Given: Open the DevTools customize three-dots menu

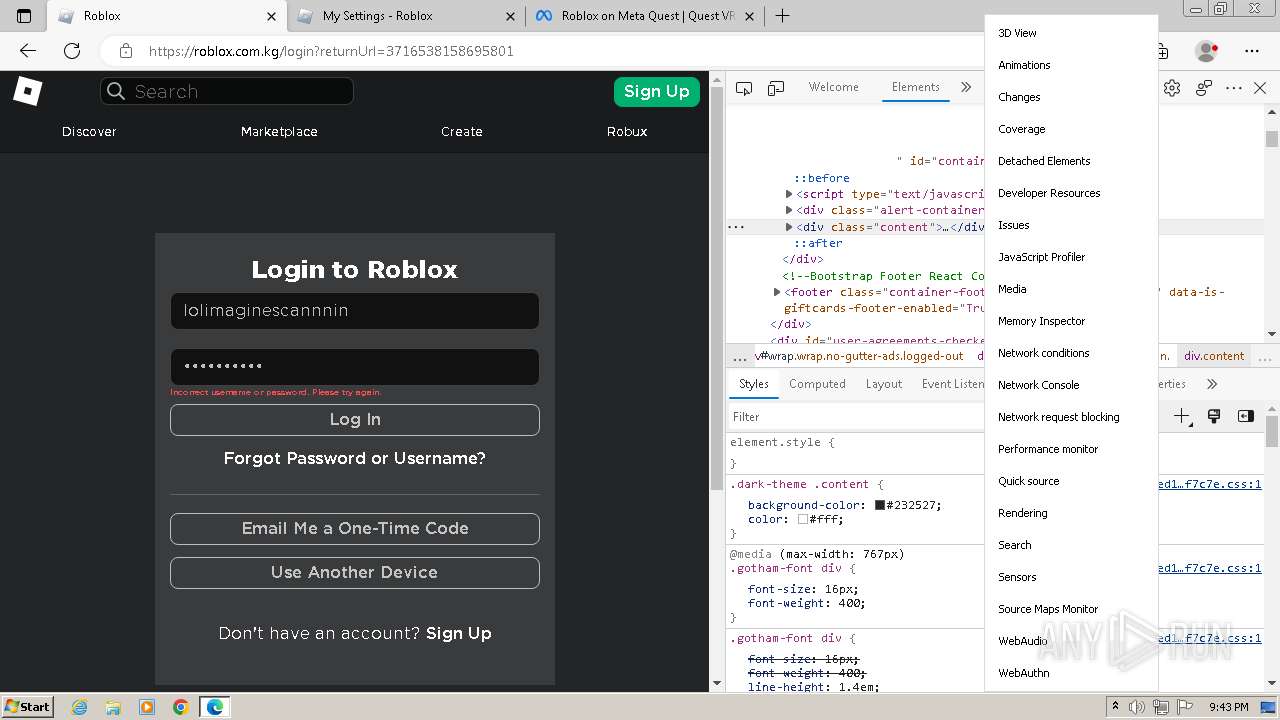Looking at the screenshot, I should (1234, 88).
